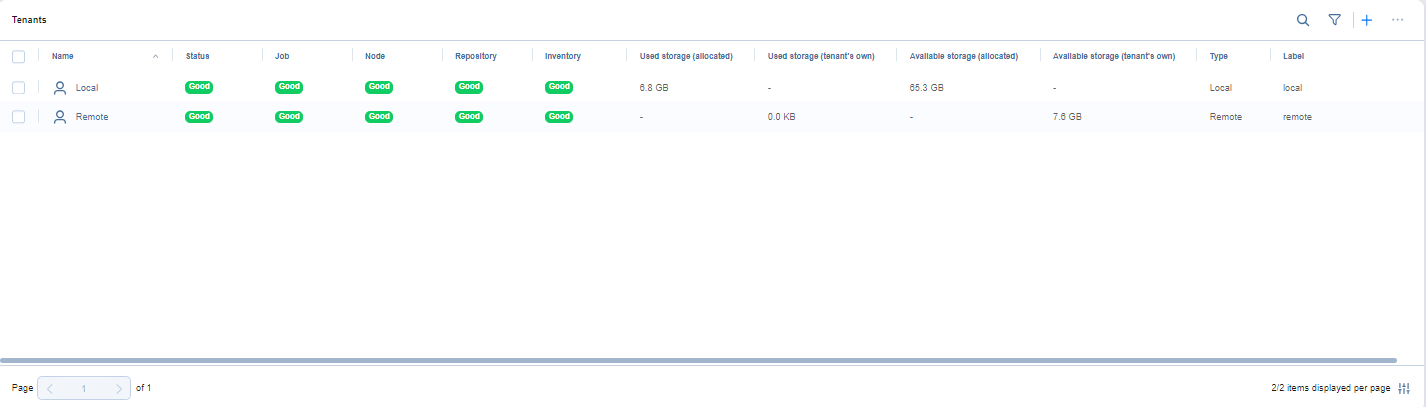
Task: Open the column settings sliders icon
Action: (x=1404, y=388)
